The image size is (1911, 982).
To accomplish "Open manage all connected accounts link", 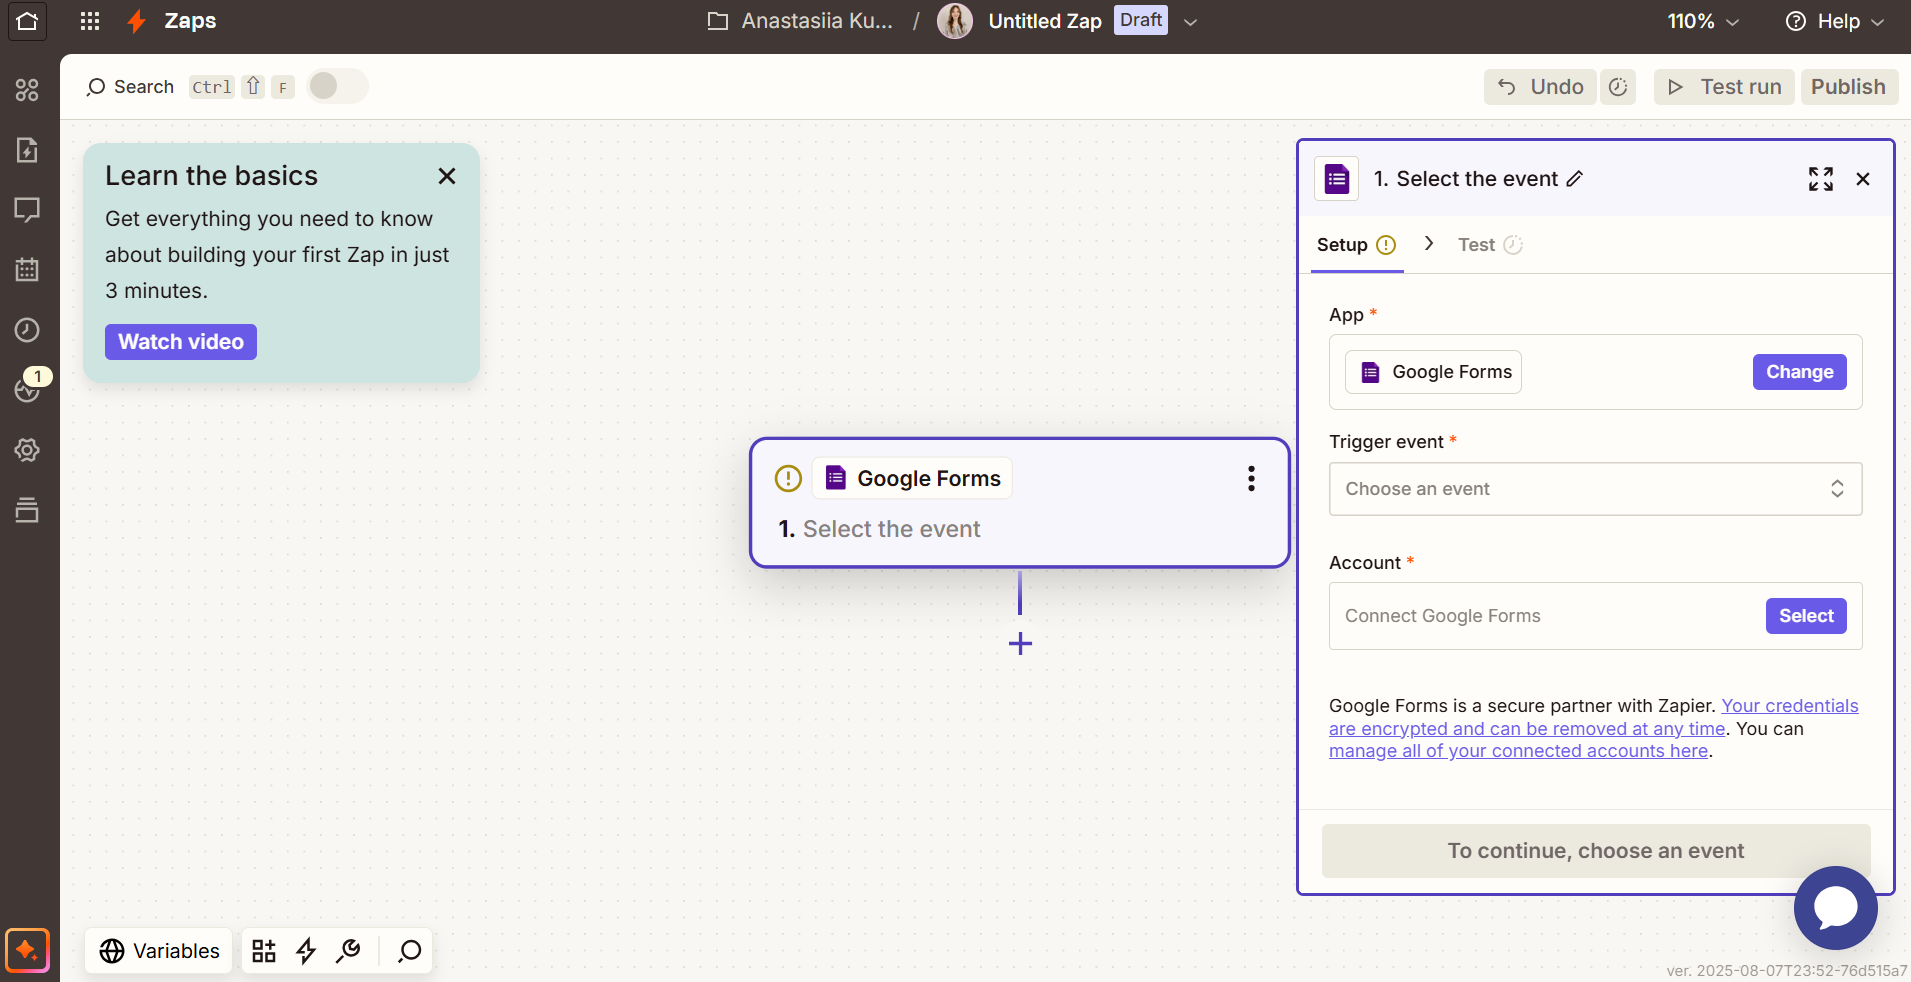I will pyautogui.click(x=1518, y=751).
